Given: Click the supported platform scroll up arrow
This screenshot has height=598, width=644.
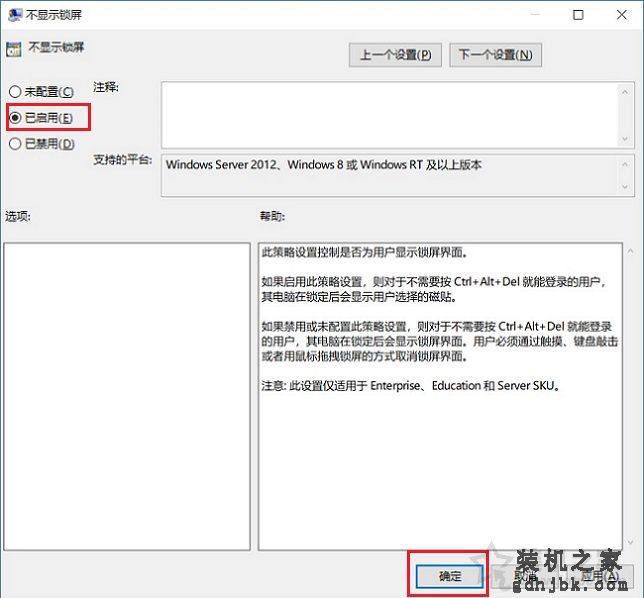Looking at the screenshot, I should pyautogui.click(x=625, y=164).
